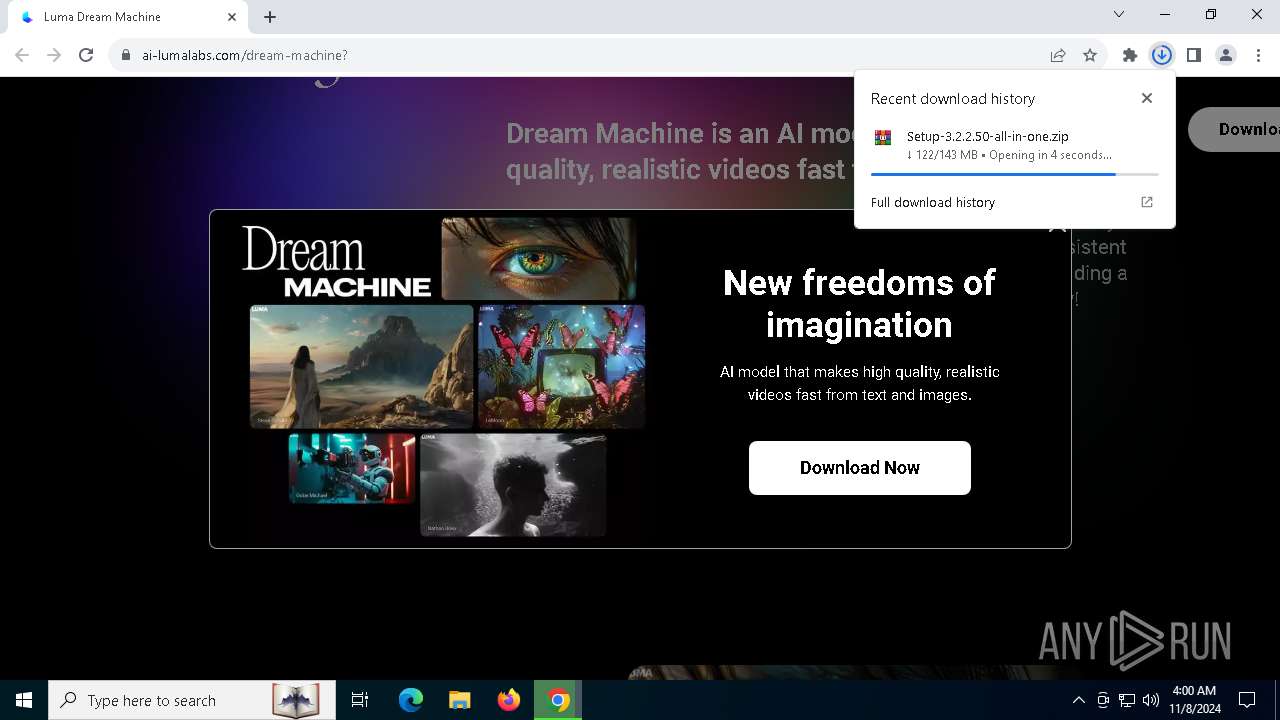This screenshot has width=1280, height=720.
Task: Click the butterflies television thumbnail
Action: point(561,367)
